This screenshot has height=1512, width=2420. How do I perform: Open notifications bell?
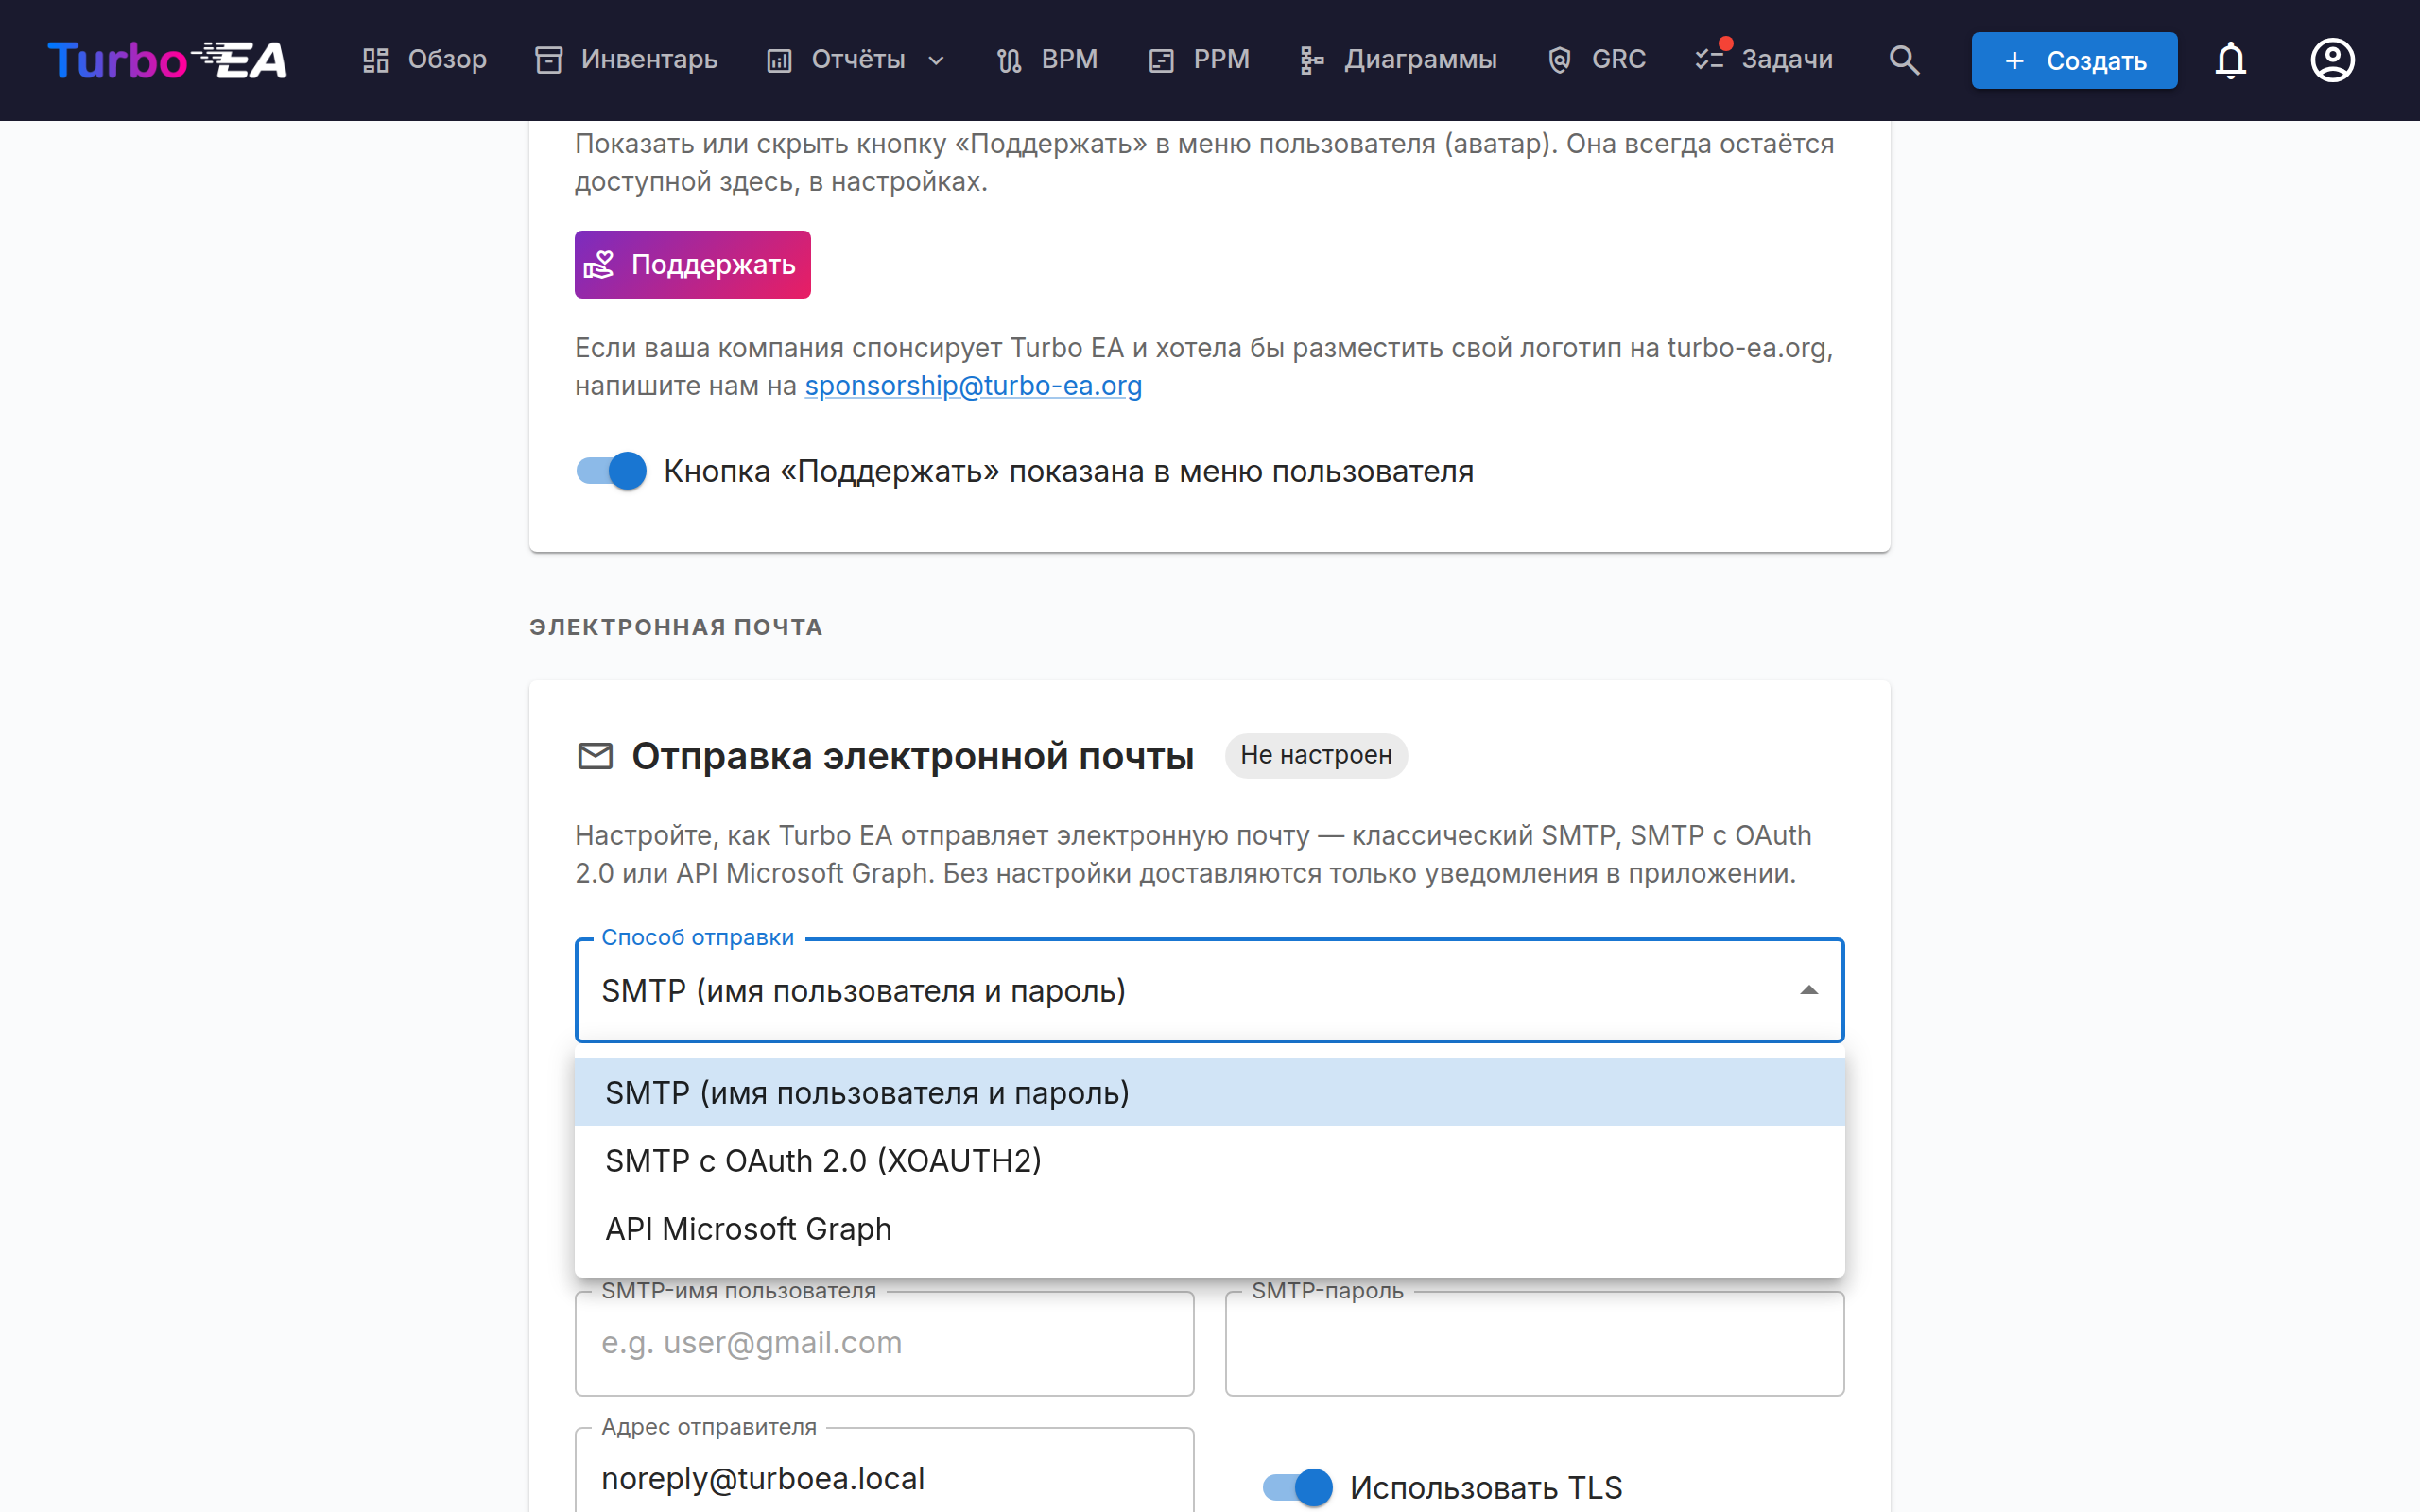[x=2230, y=60]
